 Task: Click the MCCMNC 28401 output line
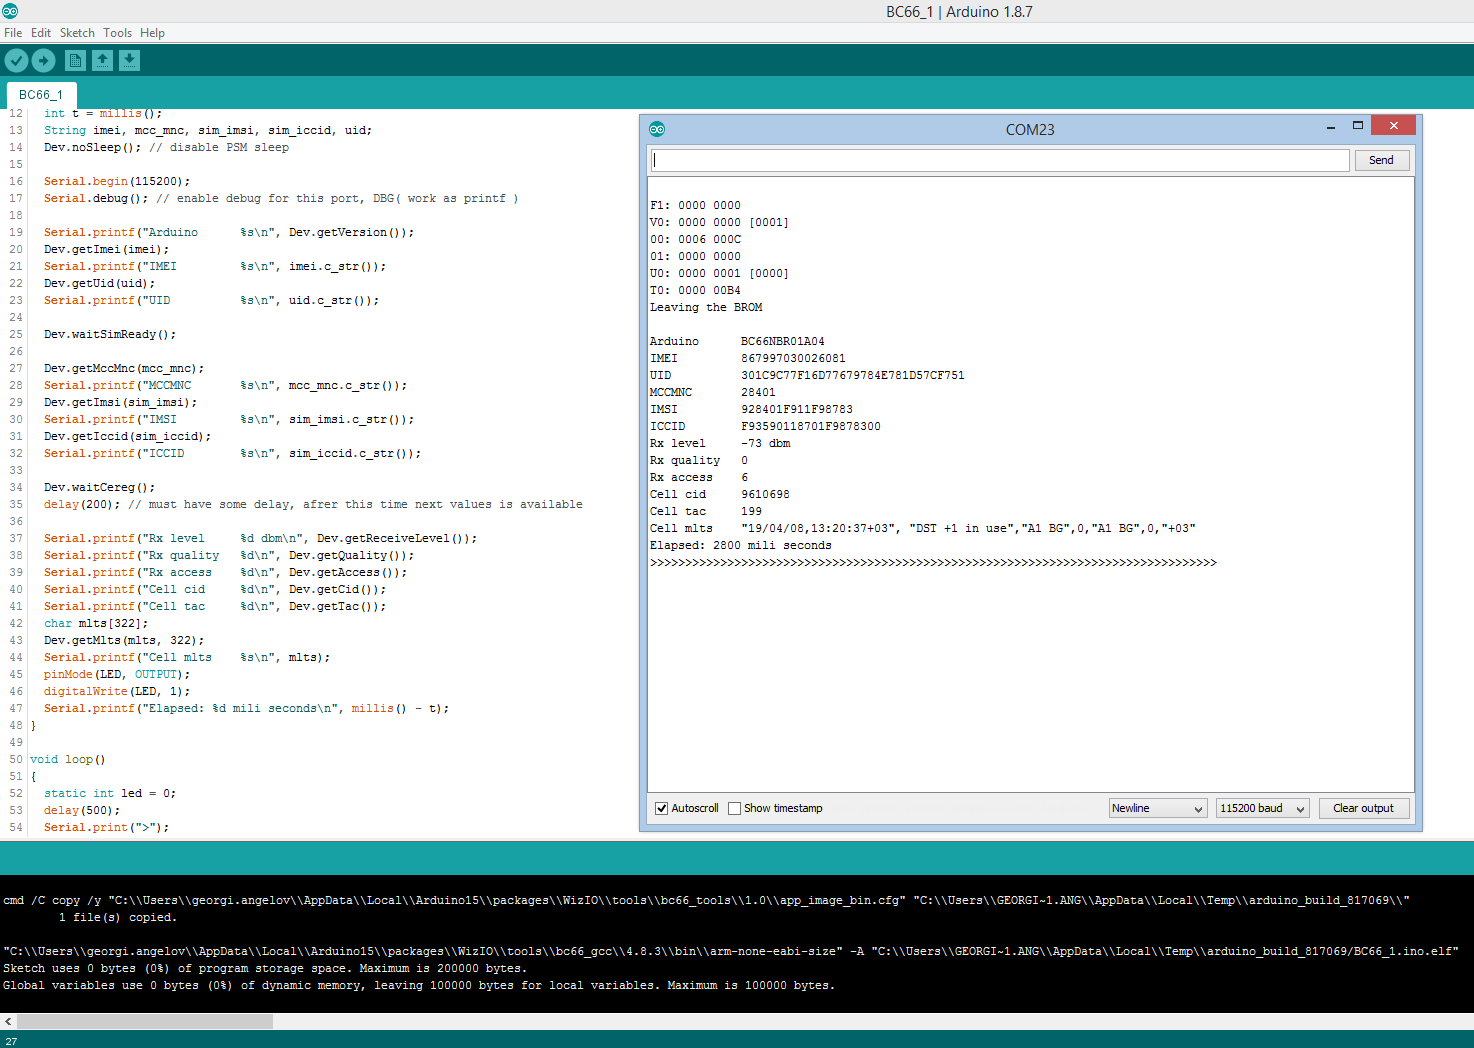click(x=713, y=392)
